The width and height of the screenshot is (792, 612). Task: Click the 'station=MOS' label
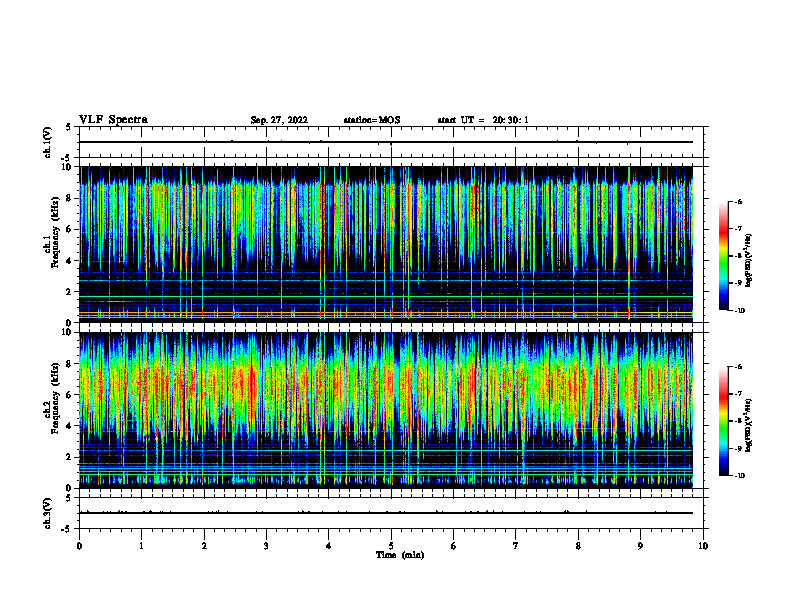372,120
